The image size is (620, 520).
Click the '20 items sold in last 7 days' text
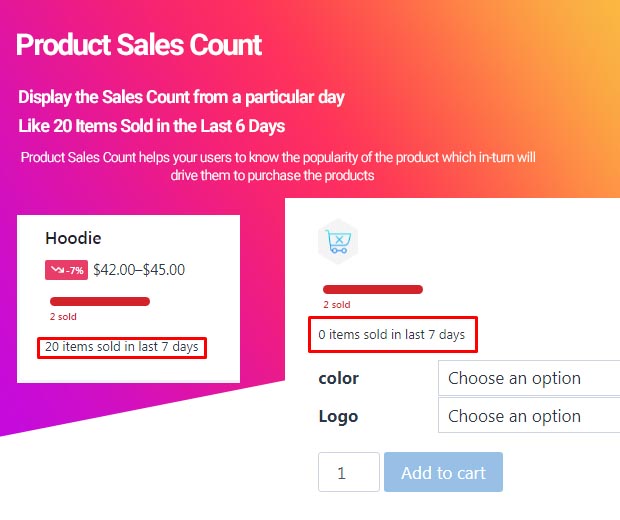tap(122, 347)
